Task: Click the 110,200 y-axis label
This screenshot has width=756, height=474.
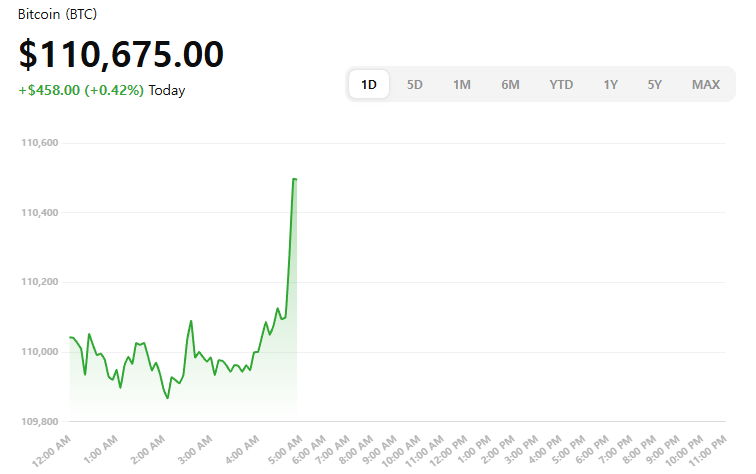Action: pos(40,282)
